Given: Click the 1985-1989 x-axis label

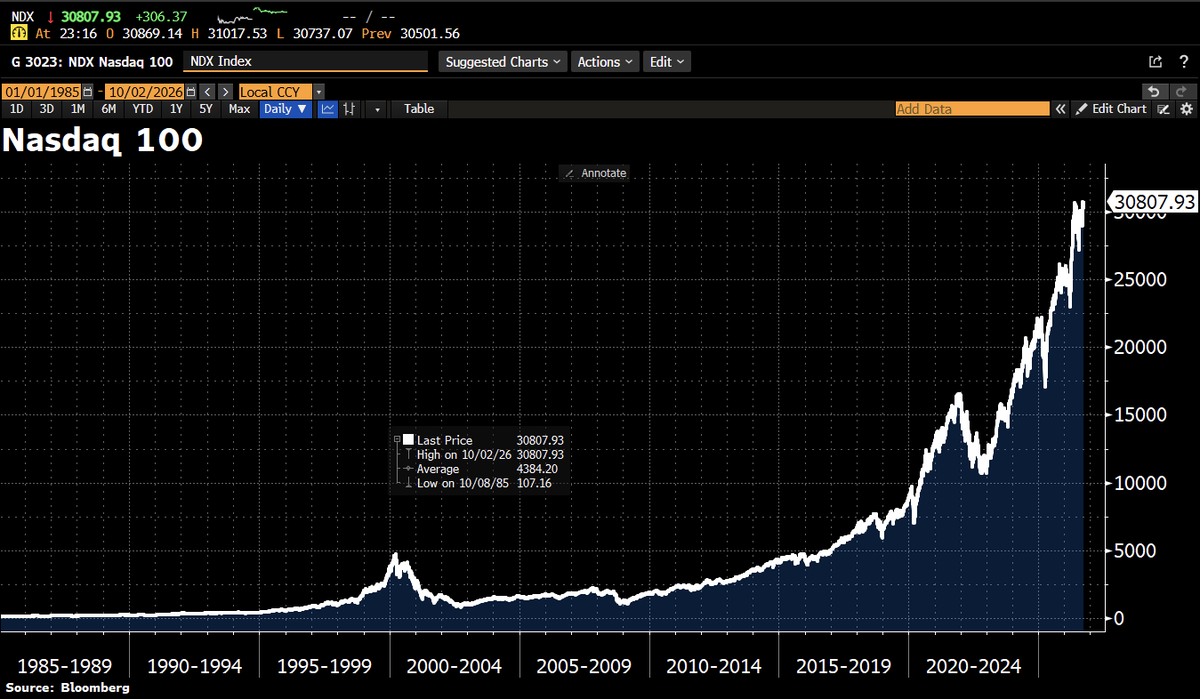Looking at the screenshot, I should tap(64, 666).
